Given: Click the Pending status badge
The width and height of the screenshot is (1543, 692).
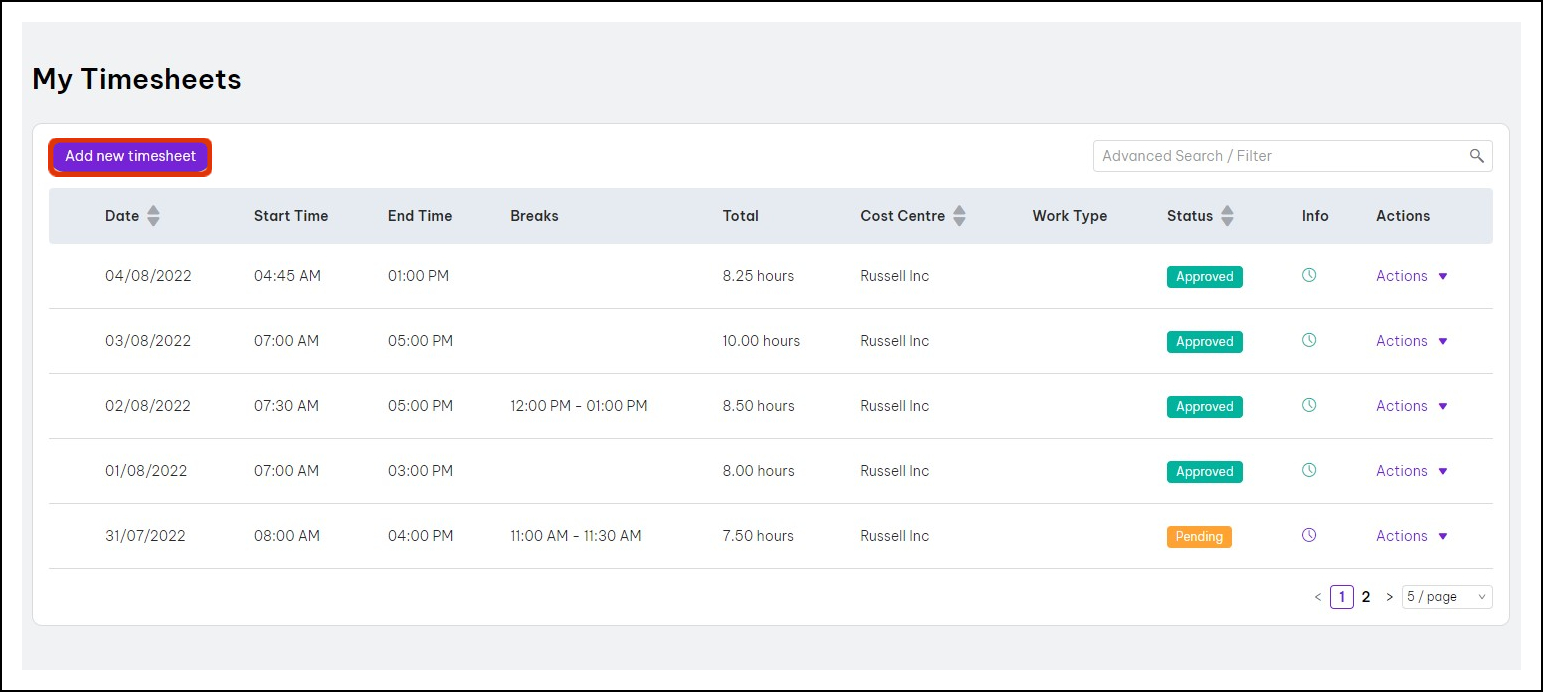Looking at the screenshot, I should tap(1199, 537).
